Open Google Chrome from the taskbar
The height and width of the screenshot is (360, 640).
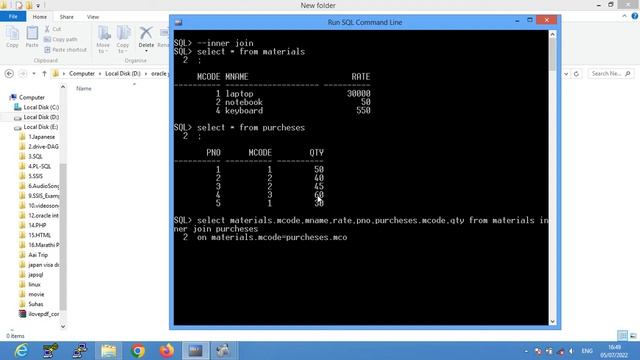click(x=138, y=351)
